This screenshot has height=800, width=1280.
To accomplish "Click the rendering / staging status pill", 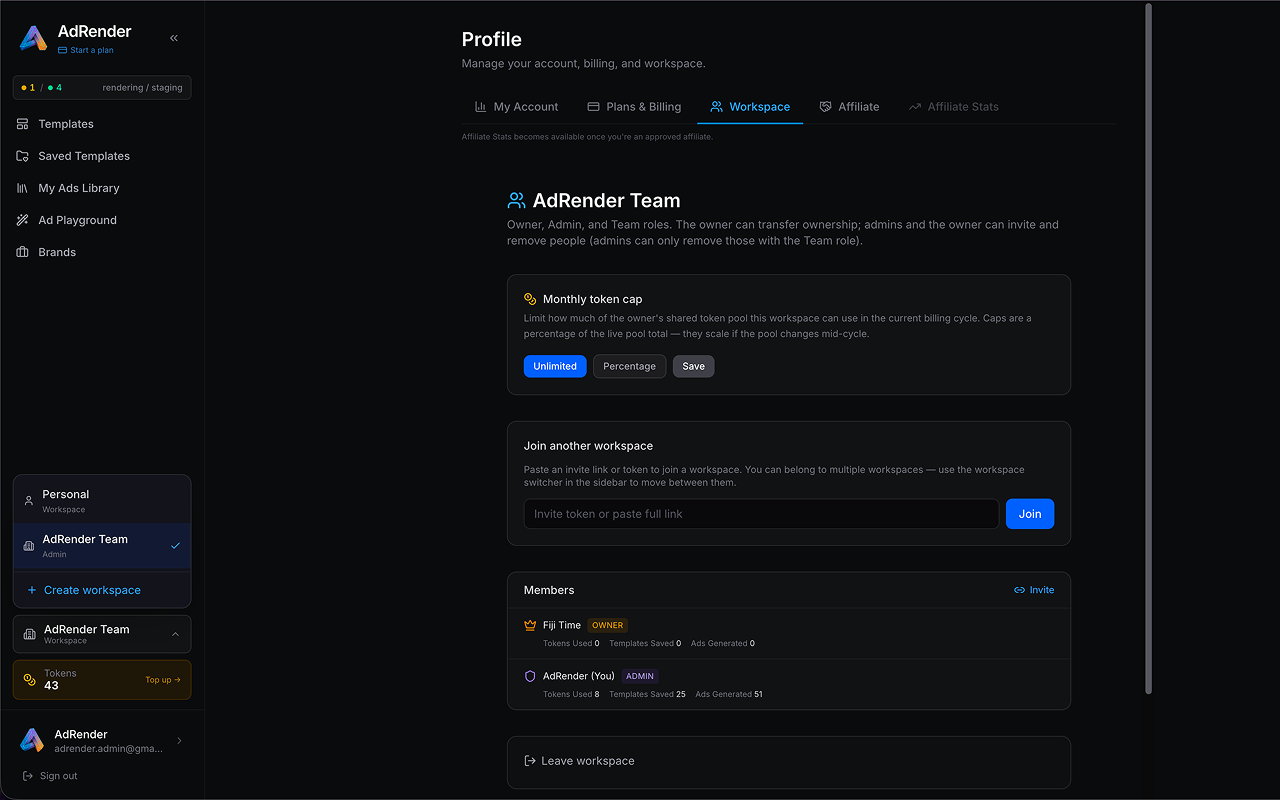I will coord(102,88).
